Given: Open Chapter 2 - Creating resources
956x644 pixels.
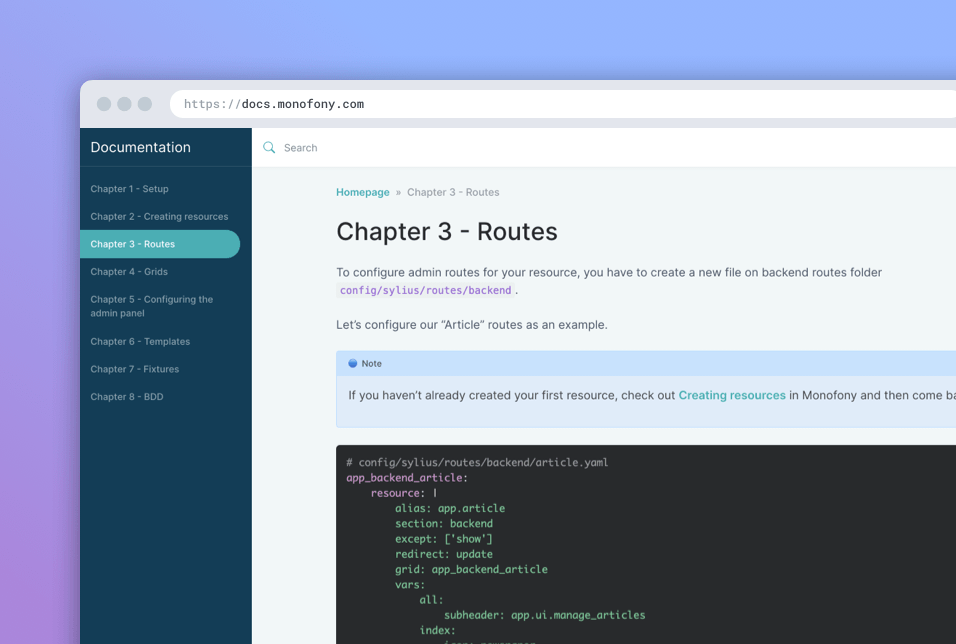Looking at the screenshot, I should (159, 216).
